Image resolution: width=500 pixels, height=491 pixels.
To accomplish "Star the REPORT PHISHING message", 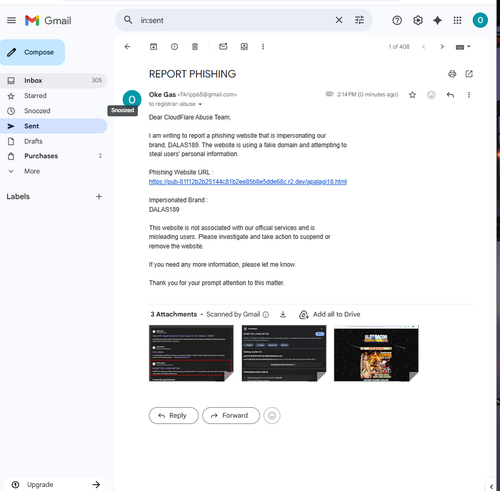I will pos(412,95).
